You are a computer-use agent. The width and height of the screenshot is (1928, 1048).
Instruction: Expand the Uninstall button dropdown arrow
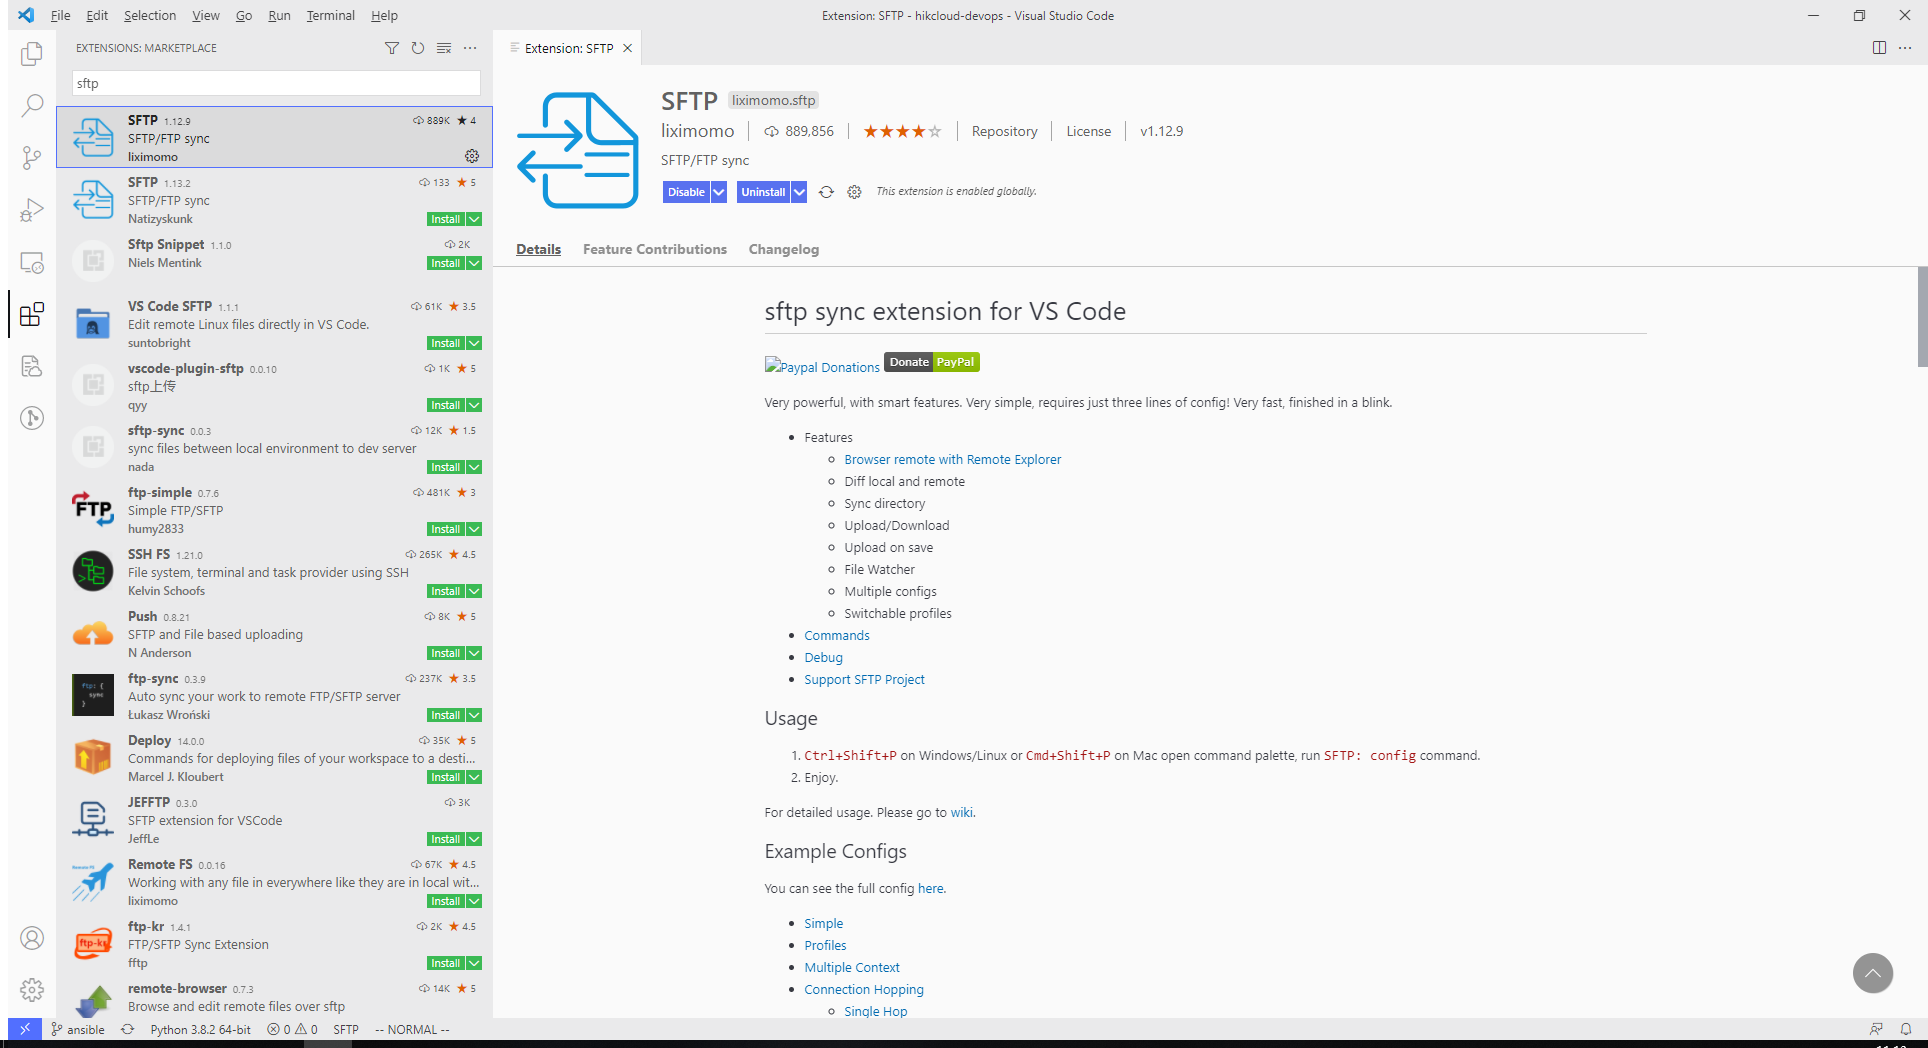tap(799, 192)
